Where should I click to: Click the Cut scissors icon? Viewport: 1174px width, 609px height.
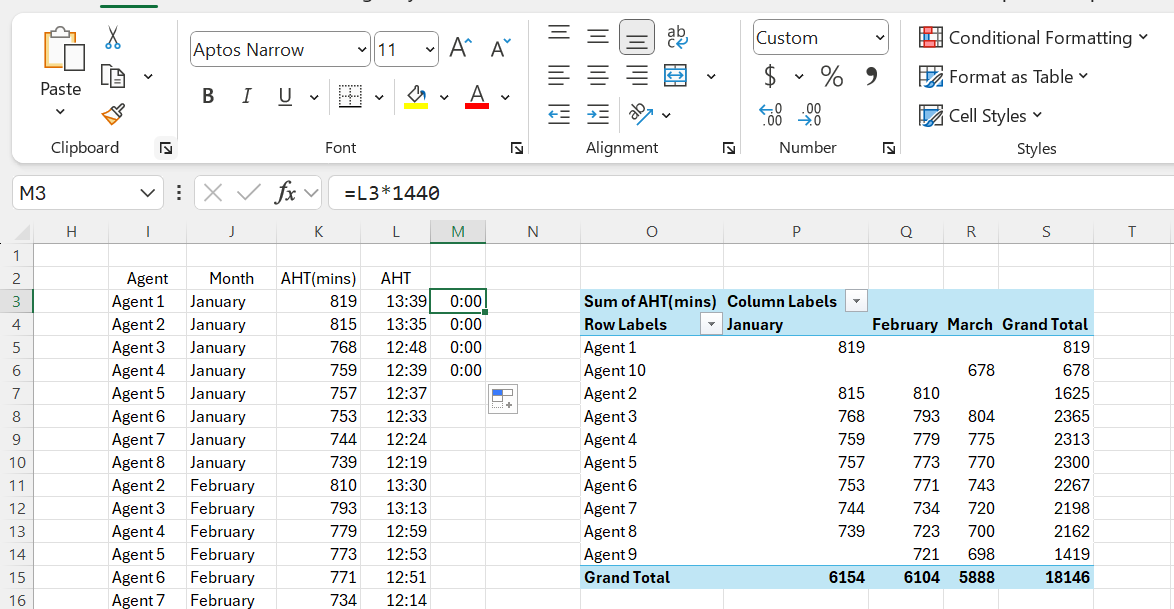[x=112, y=37]
